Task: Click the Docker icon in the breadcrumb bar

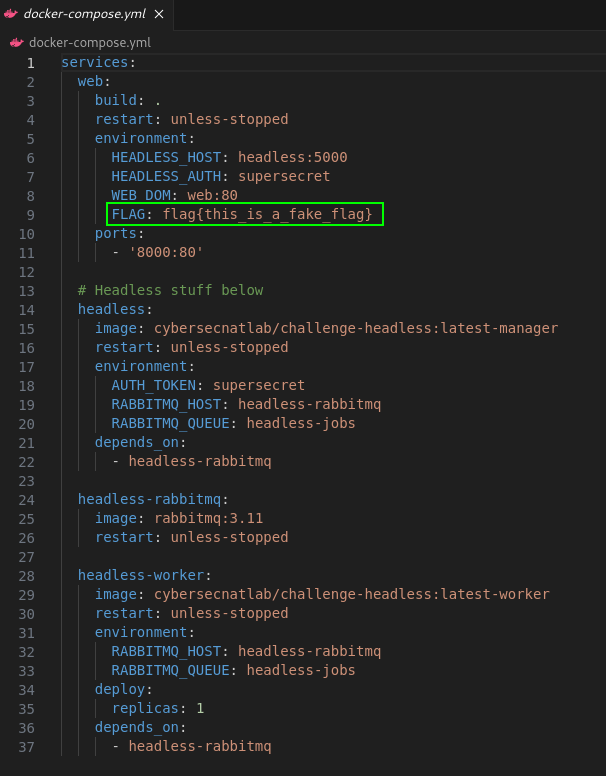Action: (x=17, y=43)
